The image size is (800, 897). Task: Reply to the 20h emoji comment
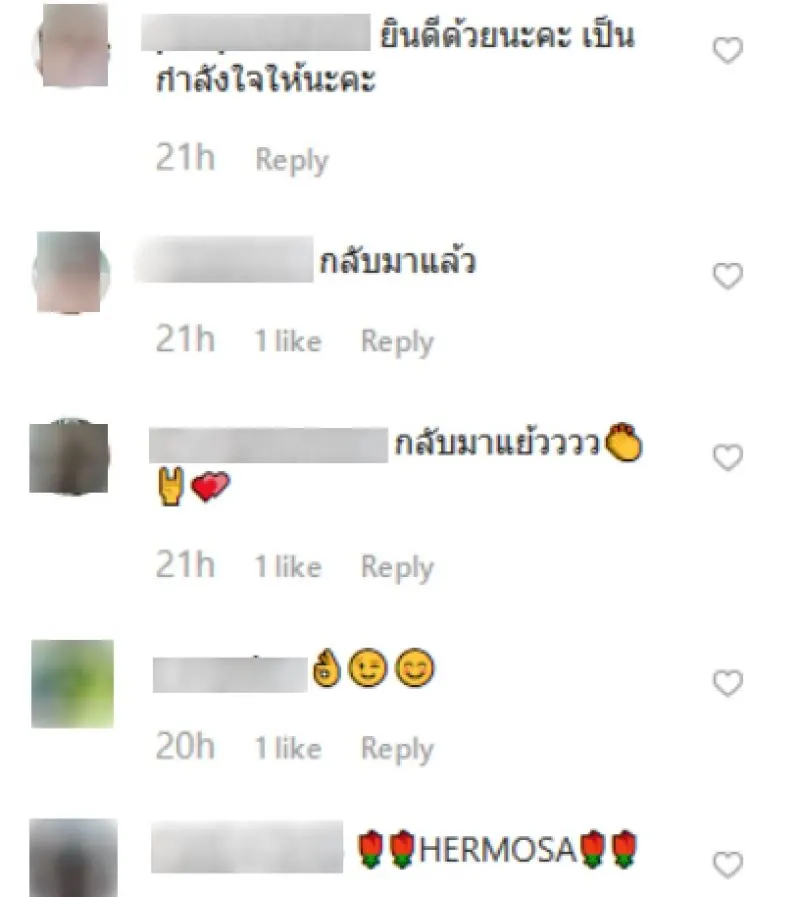[397, 749]
